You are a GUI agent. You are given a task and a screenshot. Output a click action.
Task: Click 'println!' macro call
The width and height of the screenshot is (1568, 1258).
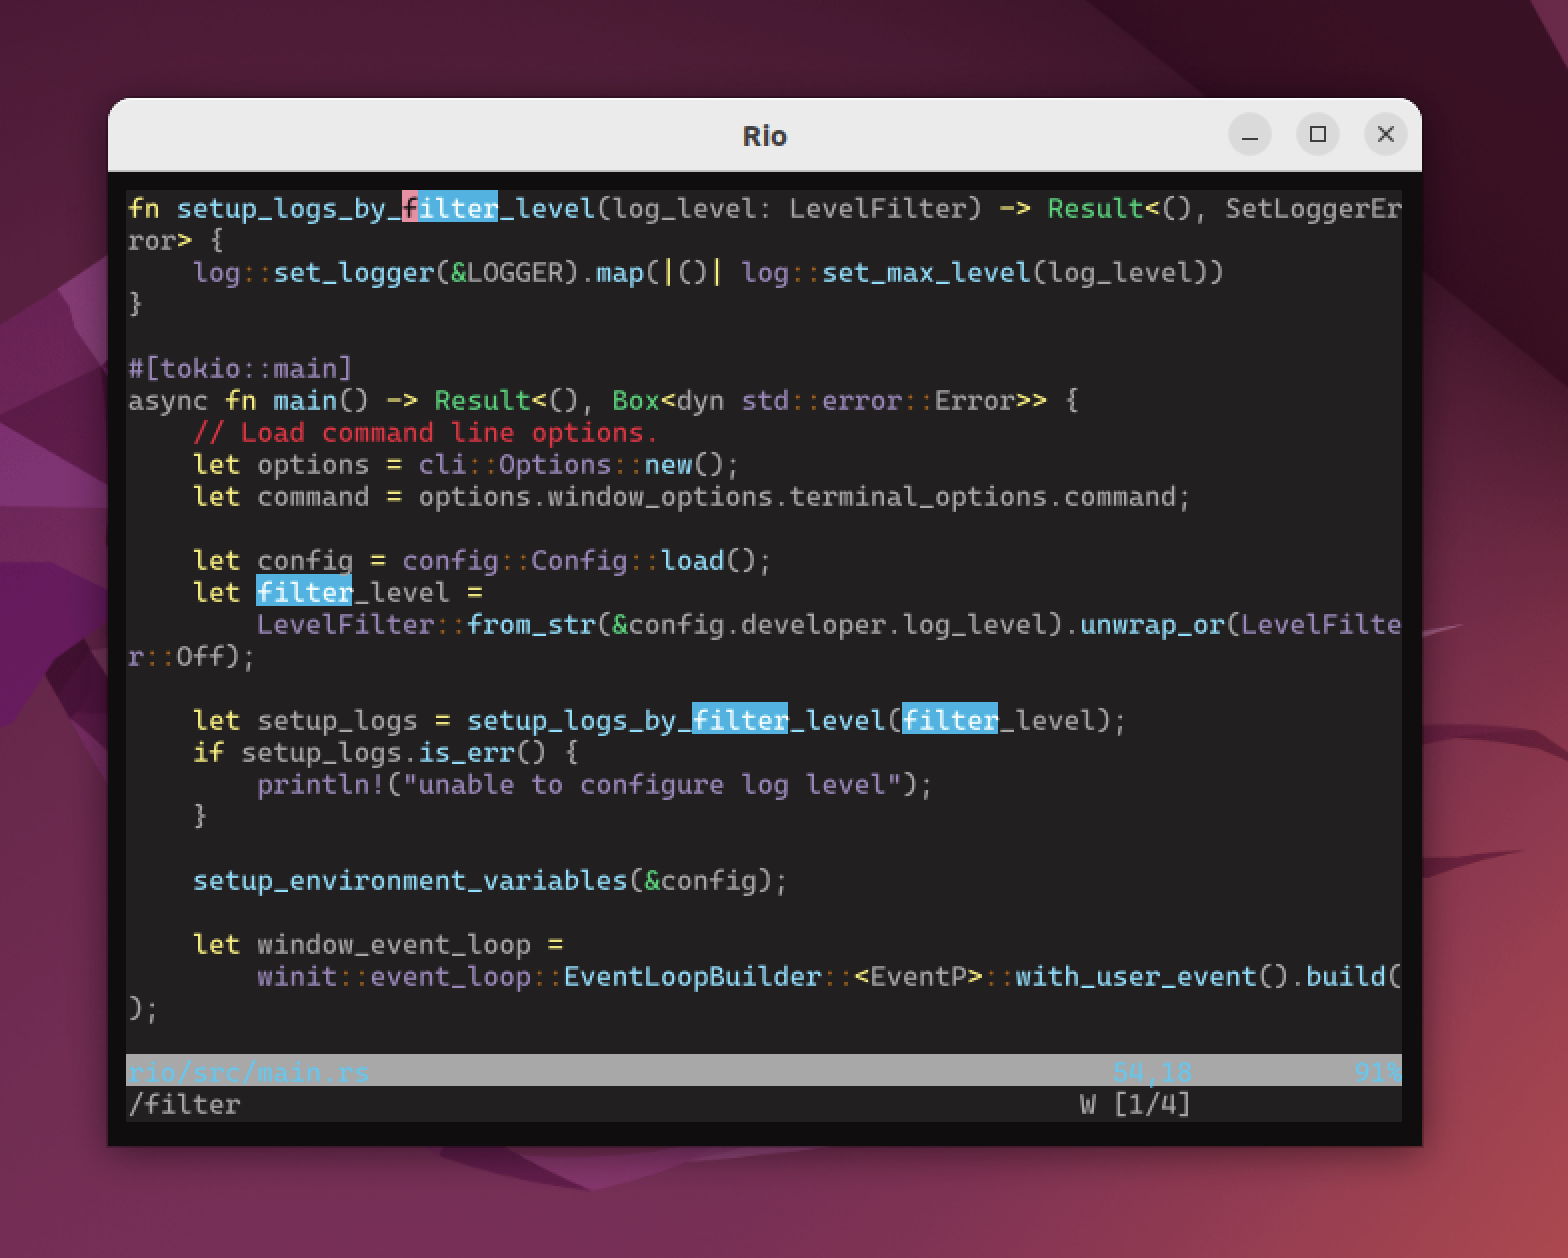pos(321,784)
